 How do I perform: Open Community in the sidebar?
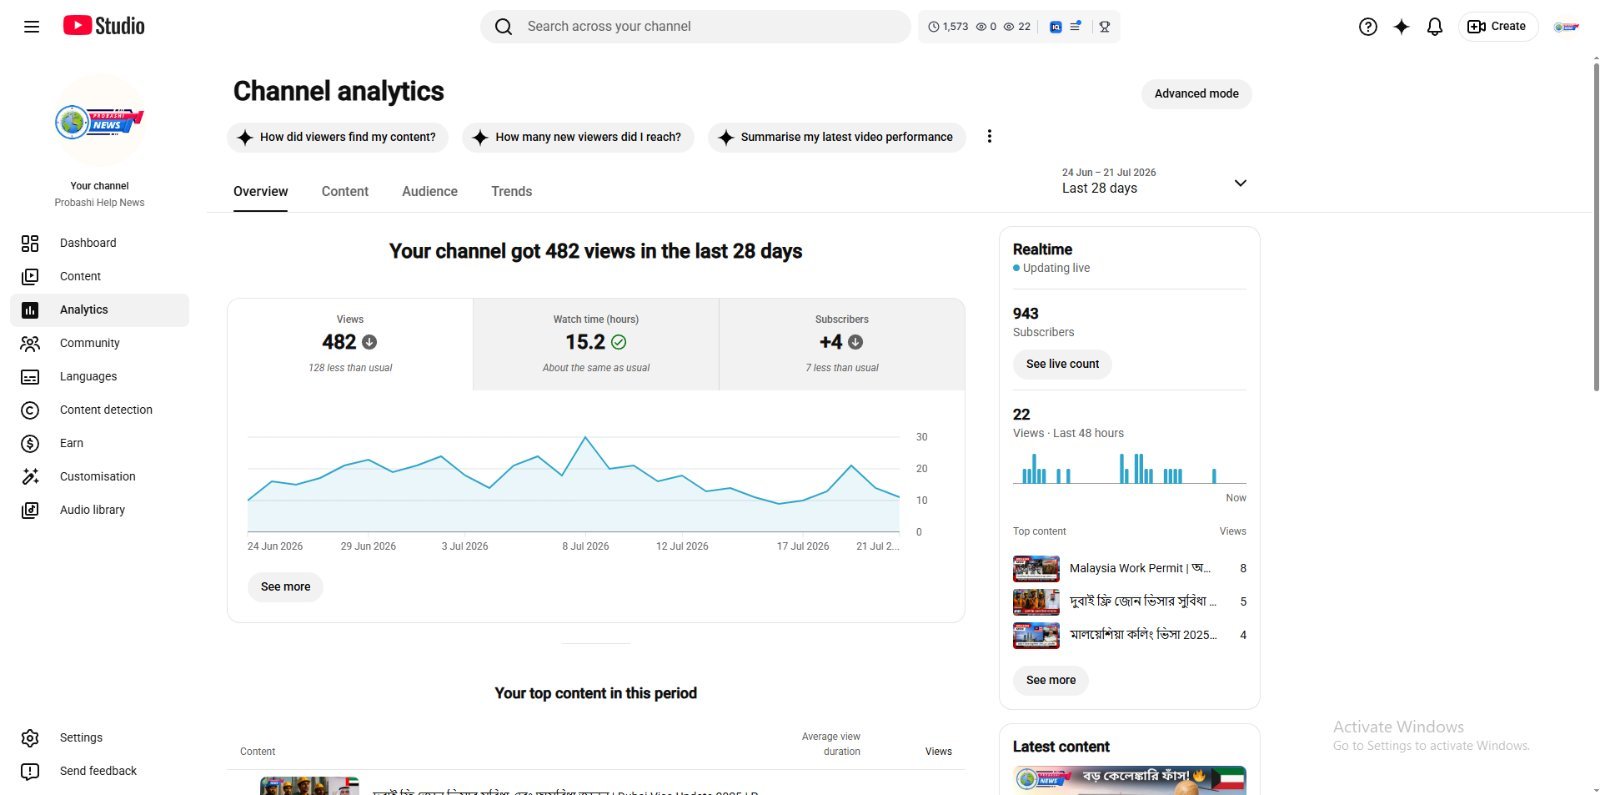tap(100, 343)
